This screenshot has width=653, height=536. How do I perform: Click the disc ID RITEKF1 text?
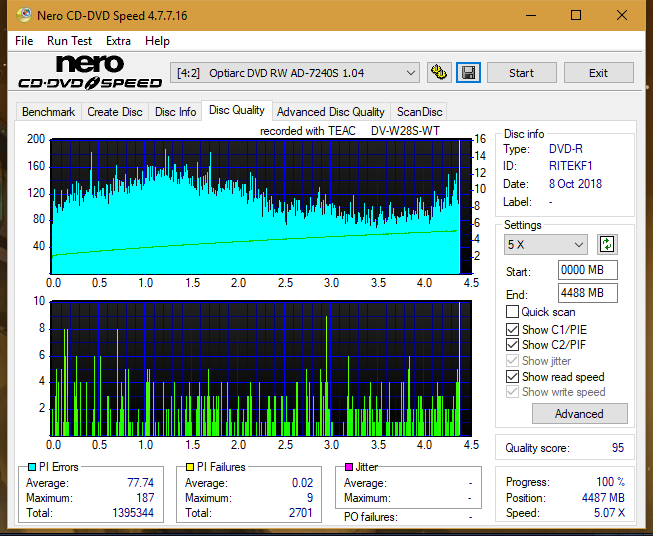pyautogui.click(x=571, y=166)
